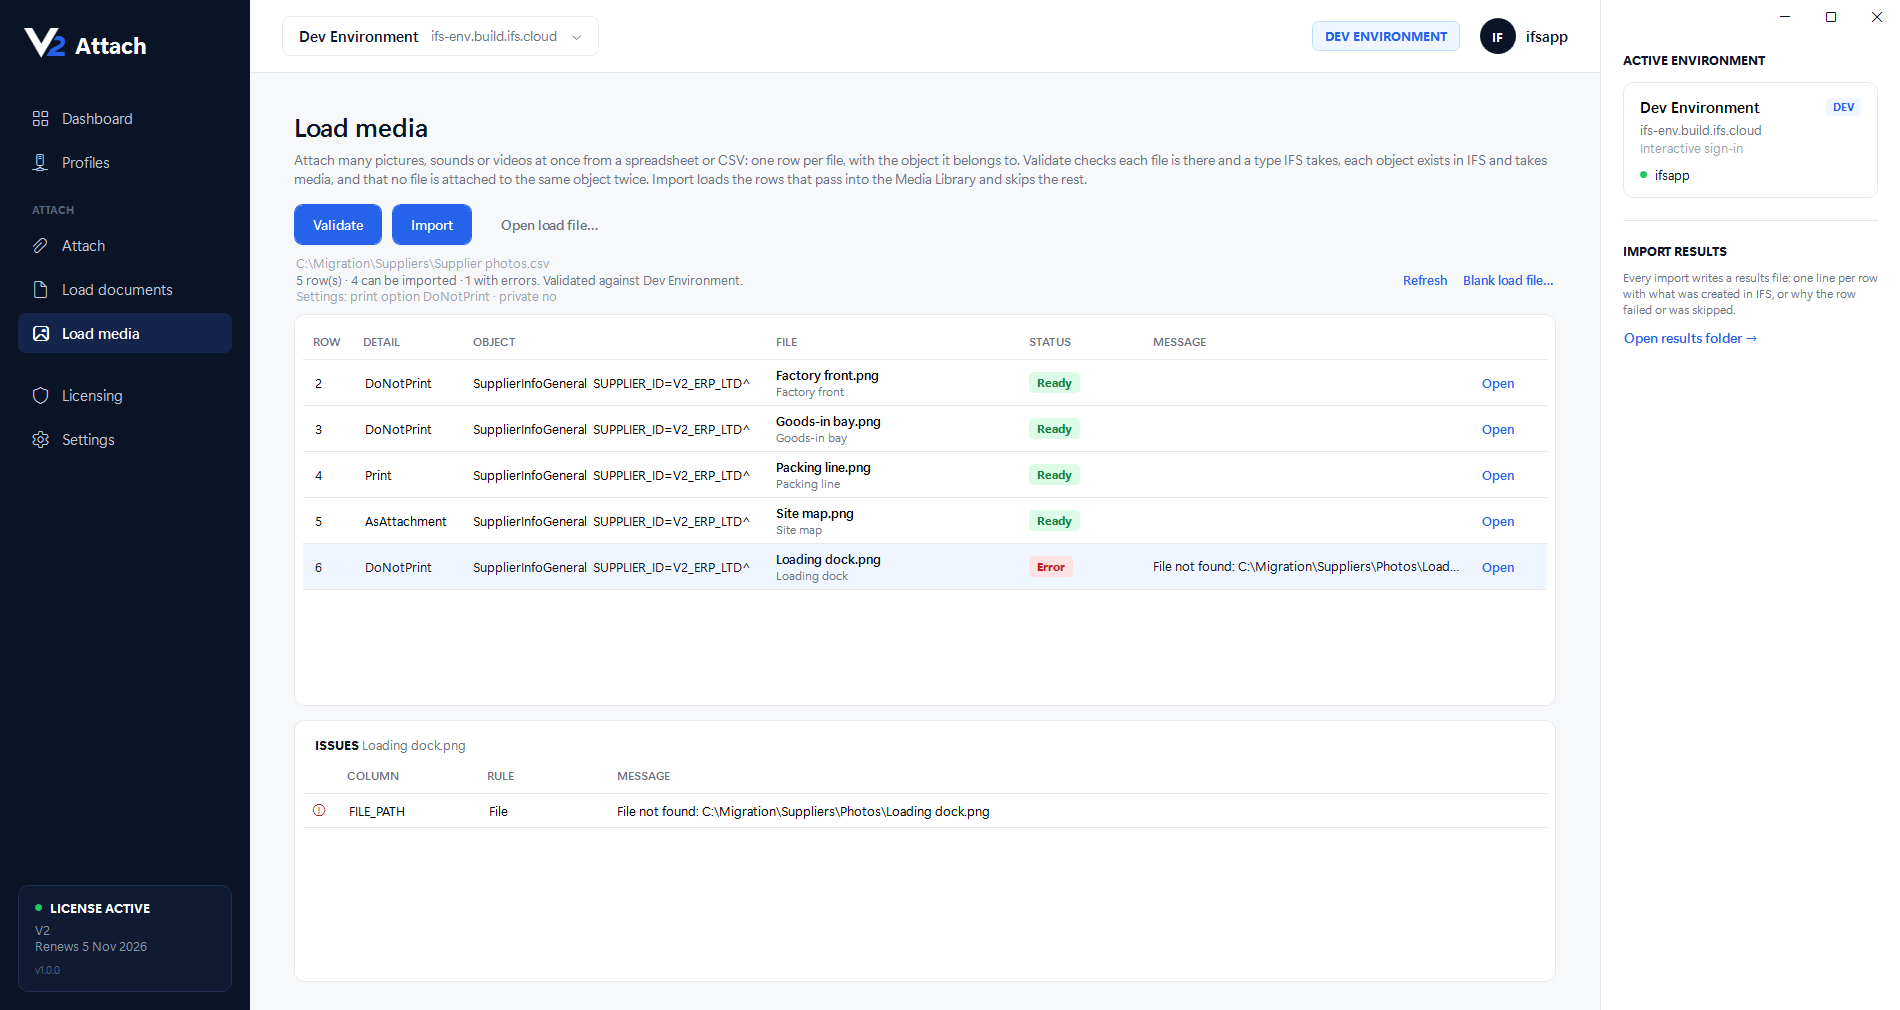Screen dimensions: 1900x1010
Task: Open Load documents page
Action: [x=125, y=290]
